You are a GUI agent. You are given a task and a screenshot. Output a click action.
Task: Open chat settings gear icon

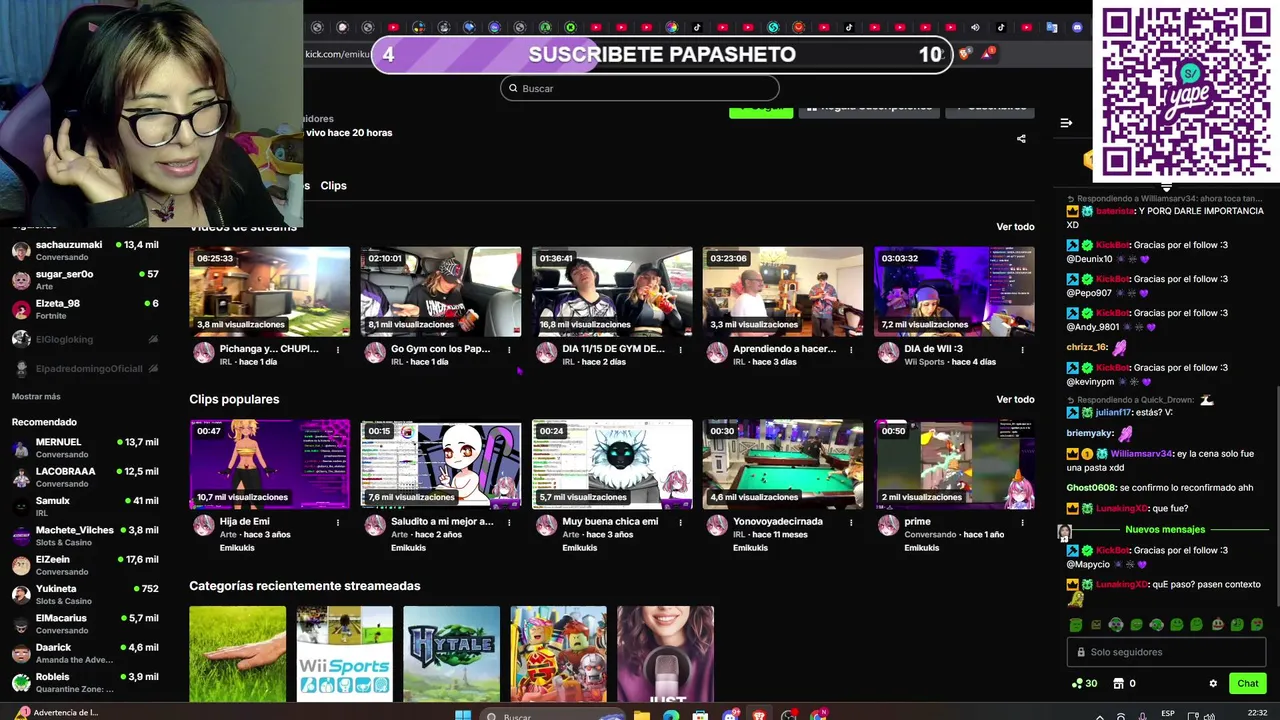tap(1213, 684)
